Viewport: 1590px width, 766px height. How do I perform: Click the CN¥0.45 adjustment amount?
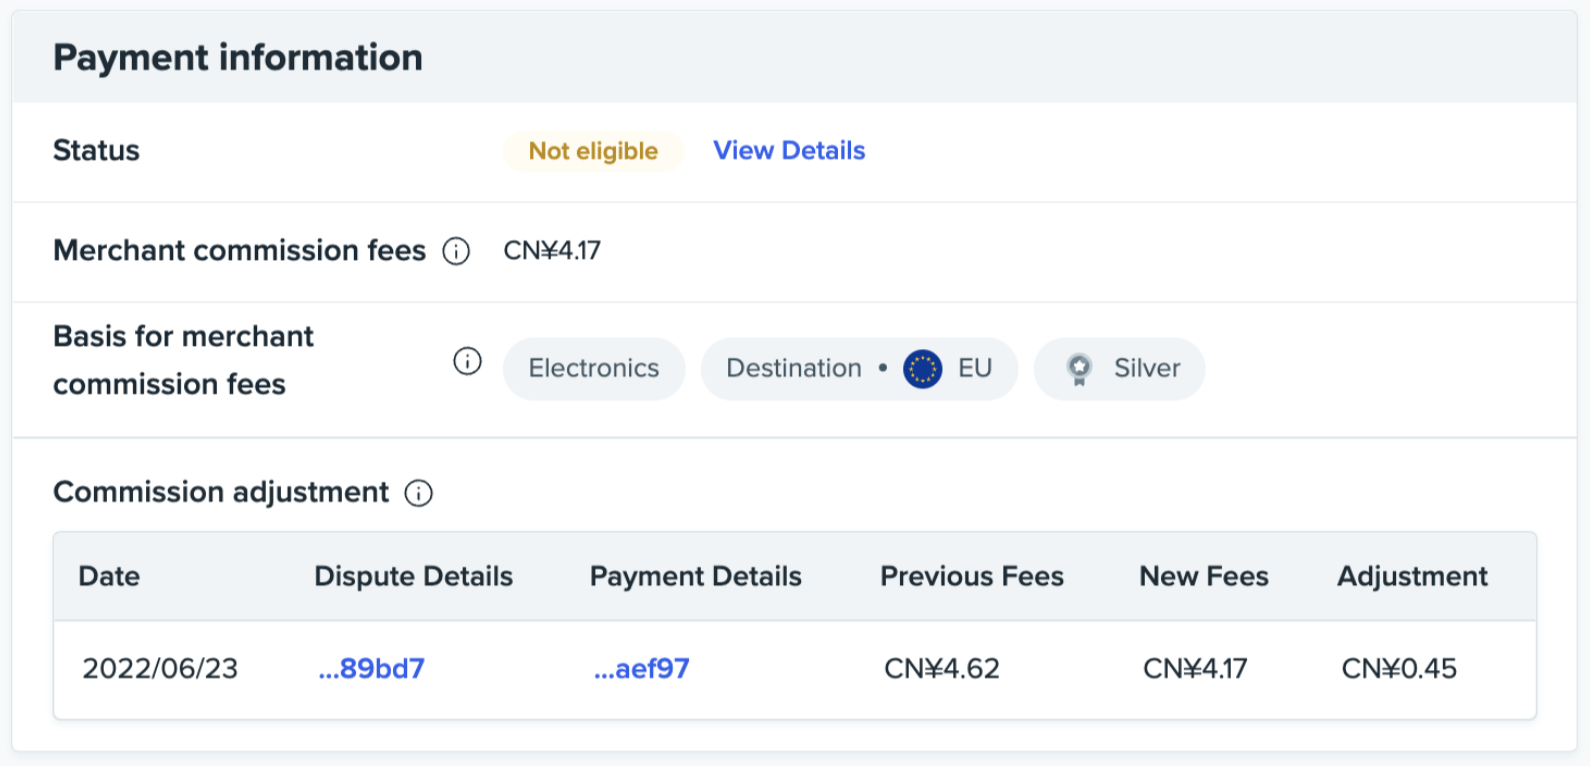click(1399, 669)
